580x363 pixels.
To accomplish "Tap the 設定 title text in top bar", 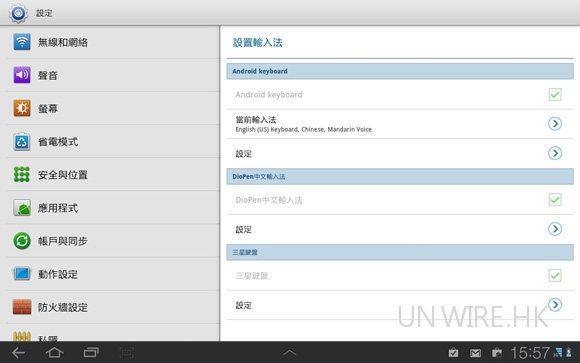I will click(x=44, y=13).
